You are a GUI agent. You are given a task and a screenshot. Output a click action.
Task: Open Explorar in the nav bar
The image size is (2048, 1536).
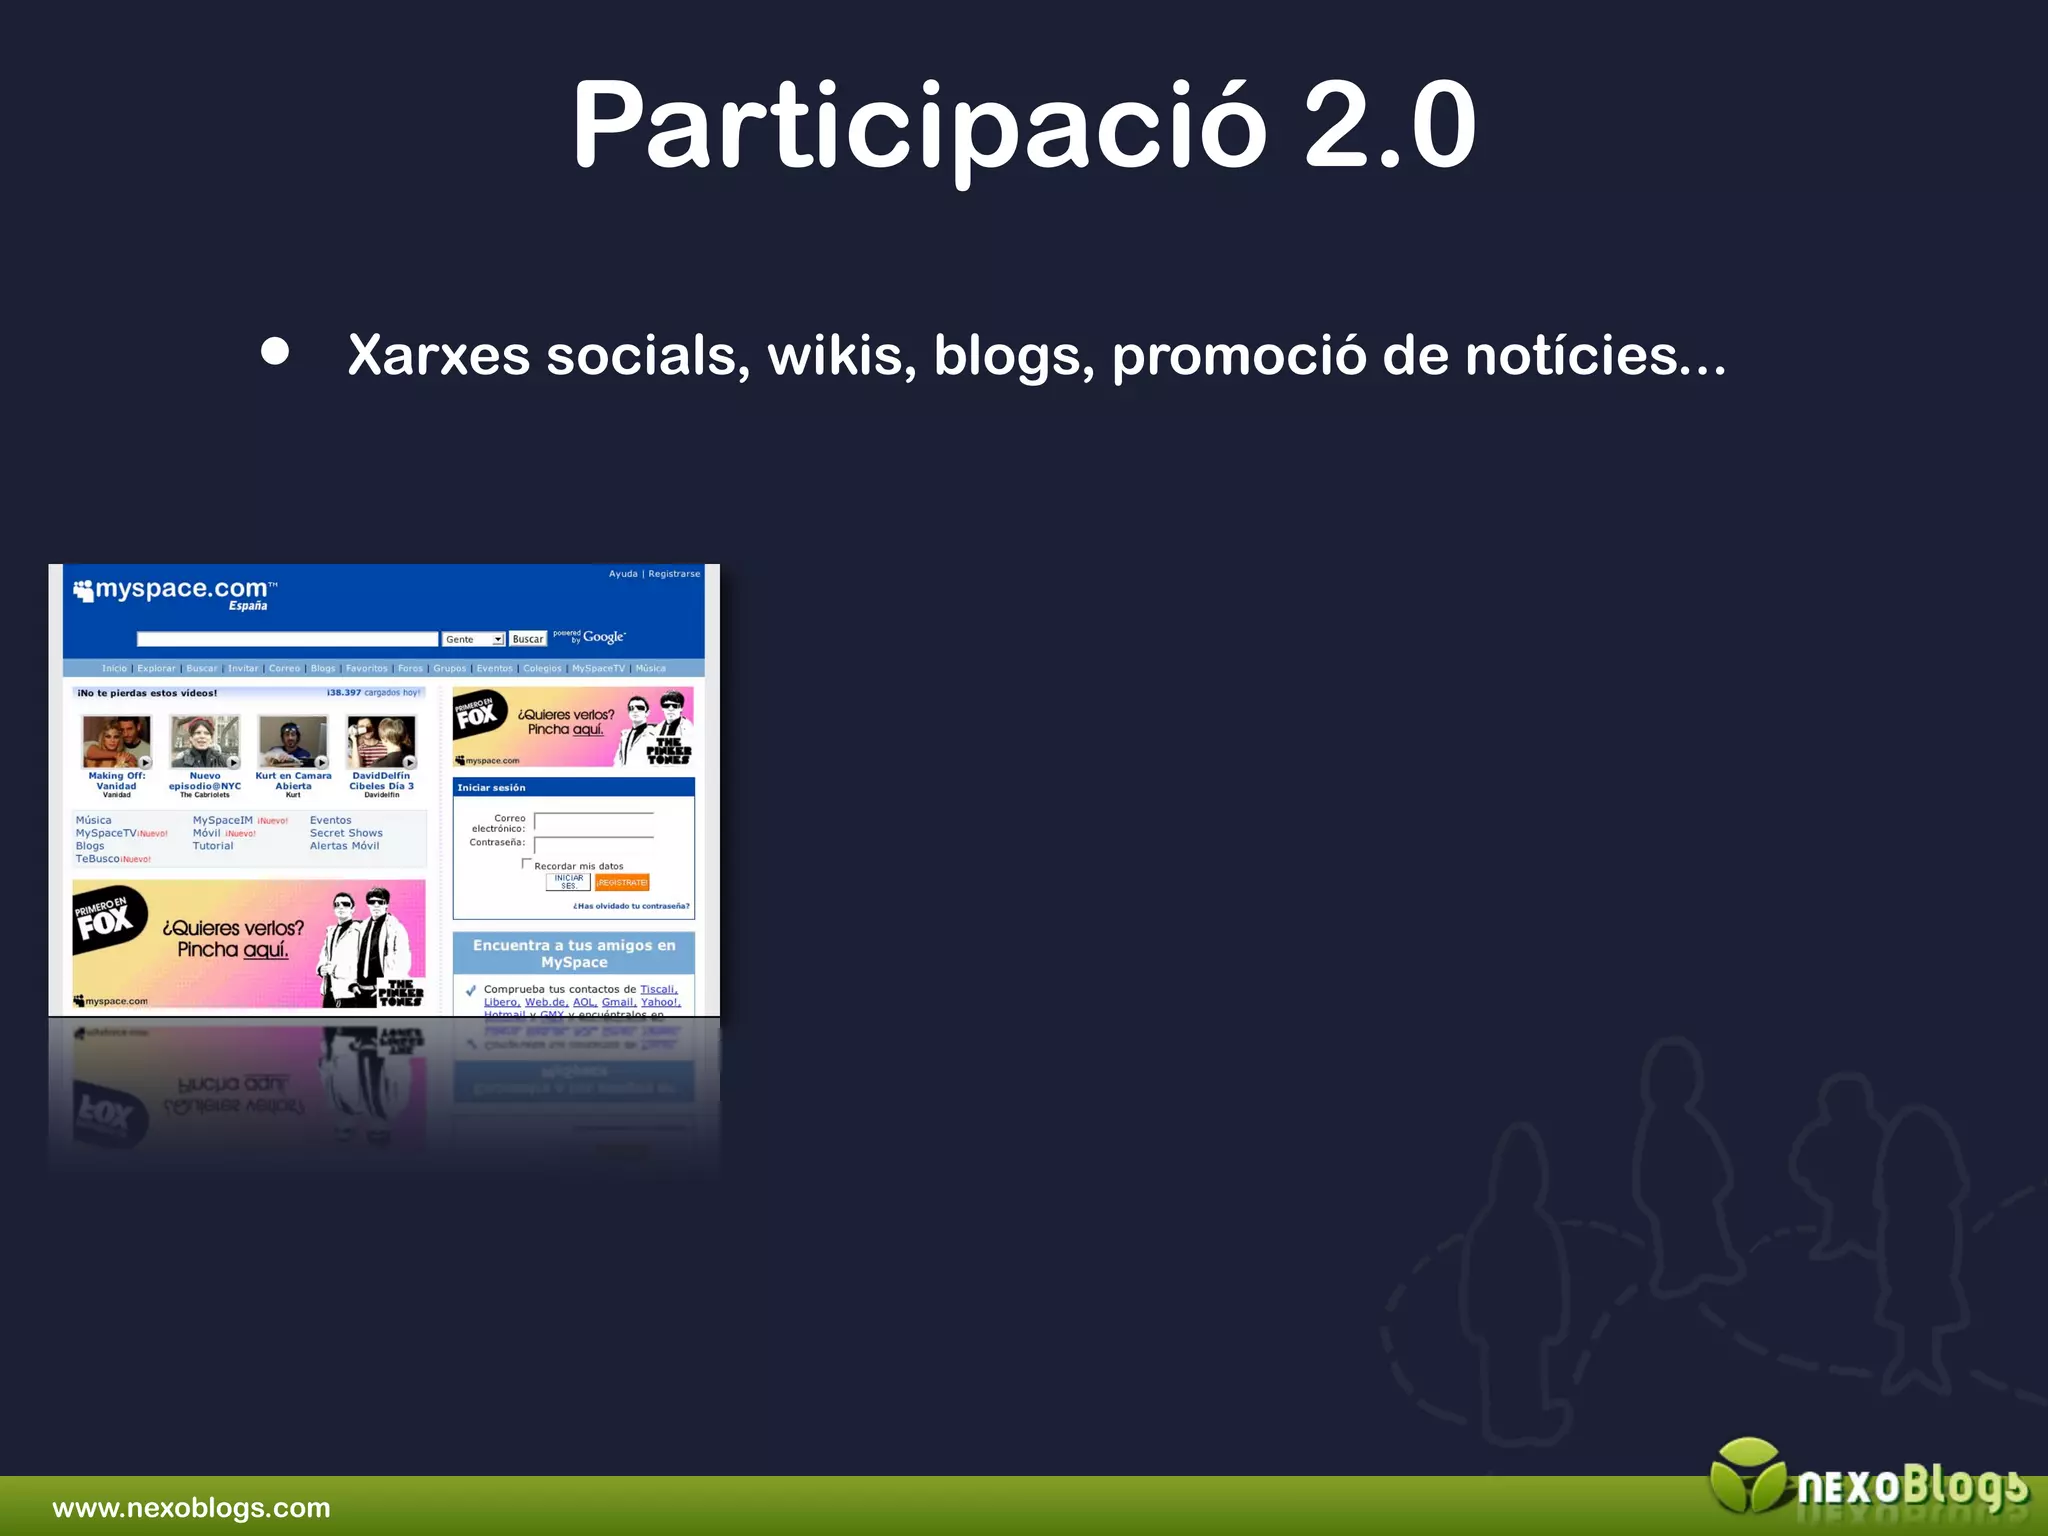click(156, 668)
